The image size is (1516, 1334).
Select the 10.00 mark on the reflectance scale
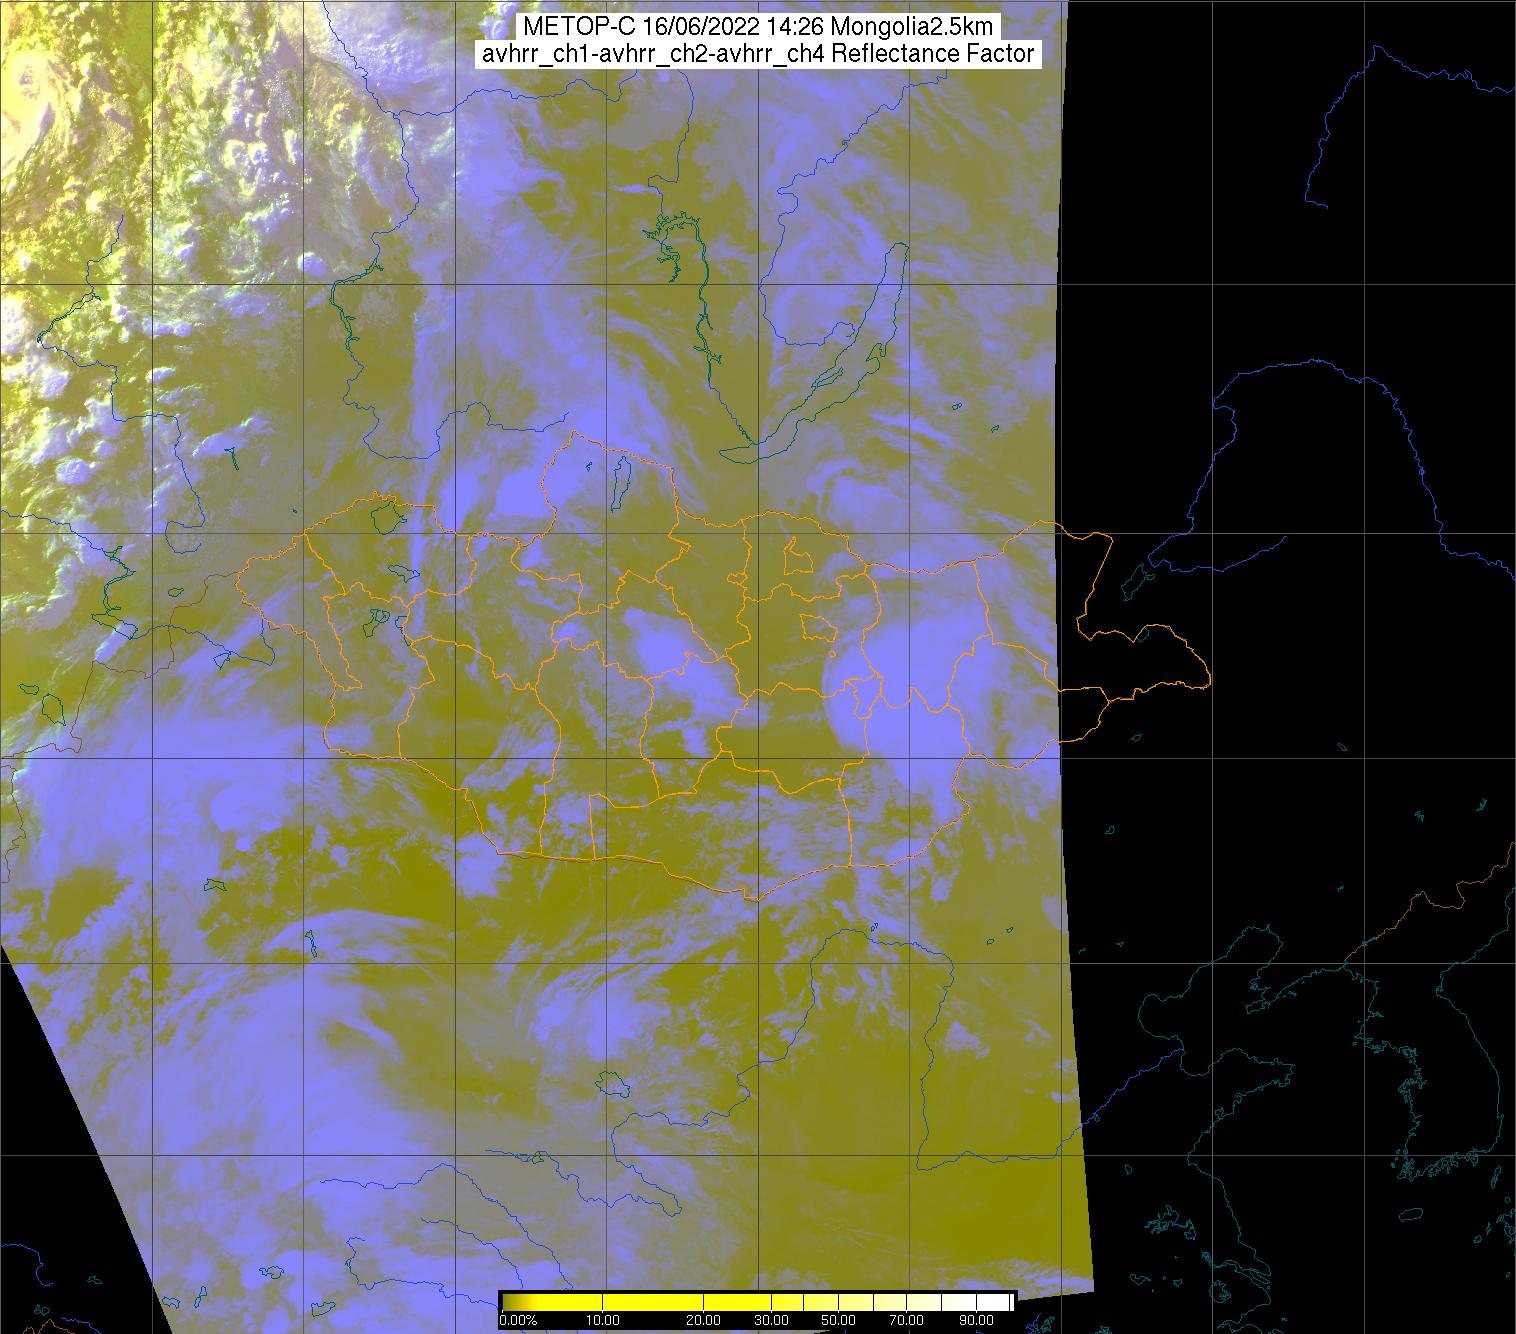coord(604,1320)
